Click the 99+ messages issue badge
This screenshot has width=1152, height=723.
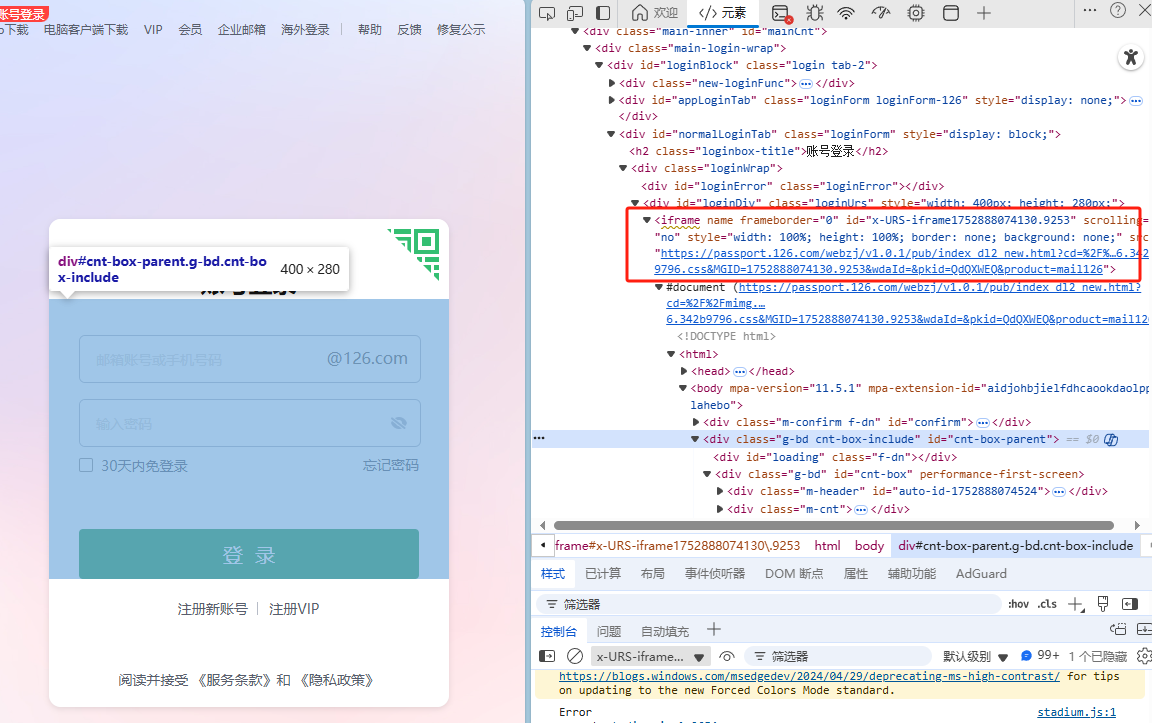1040,655
